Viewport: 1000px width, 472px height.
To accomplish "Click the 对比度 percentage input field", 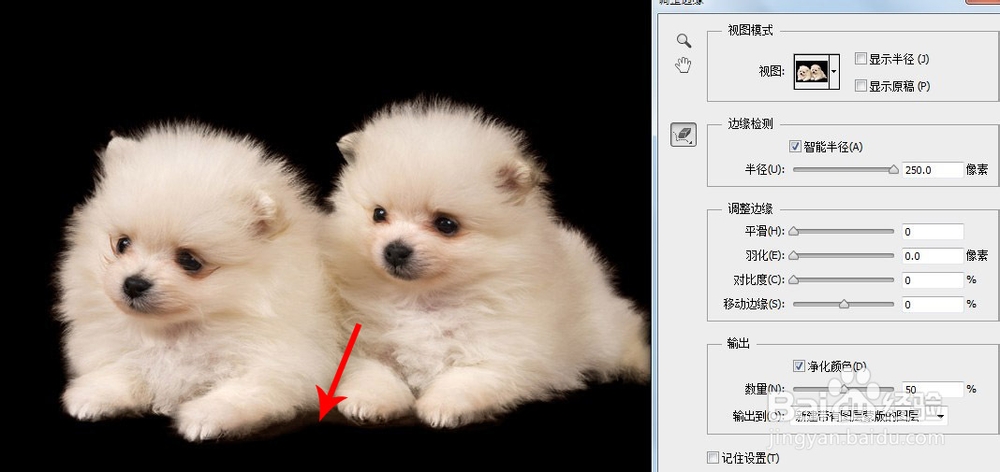I will click(932, 280).
